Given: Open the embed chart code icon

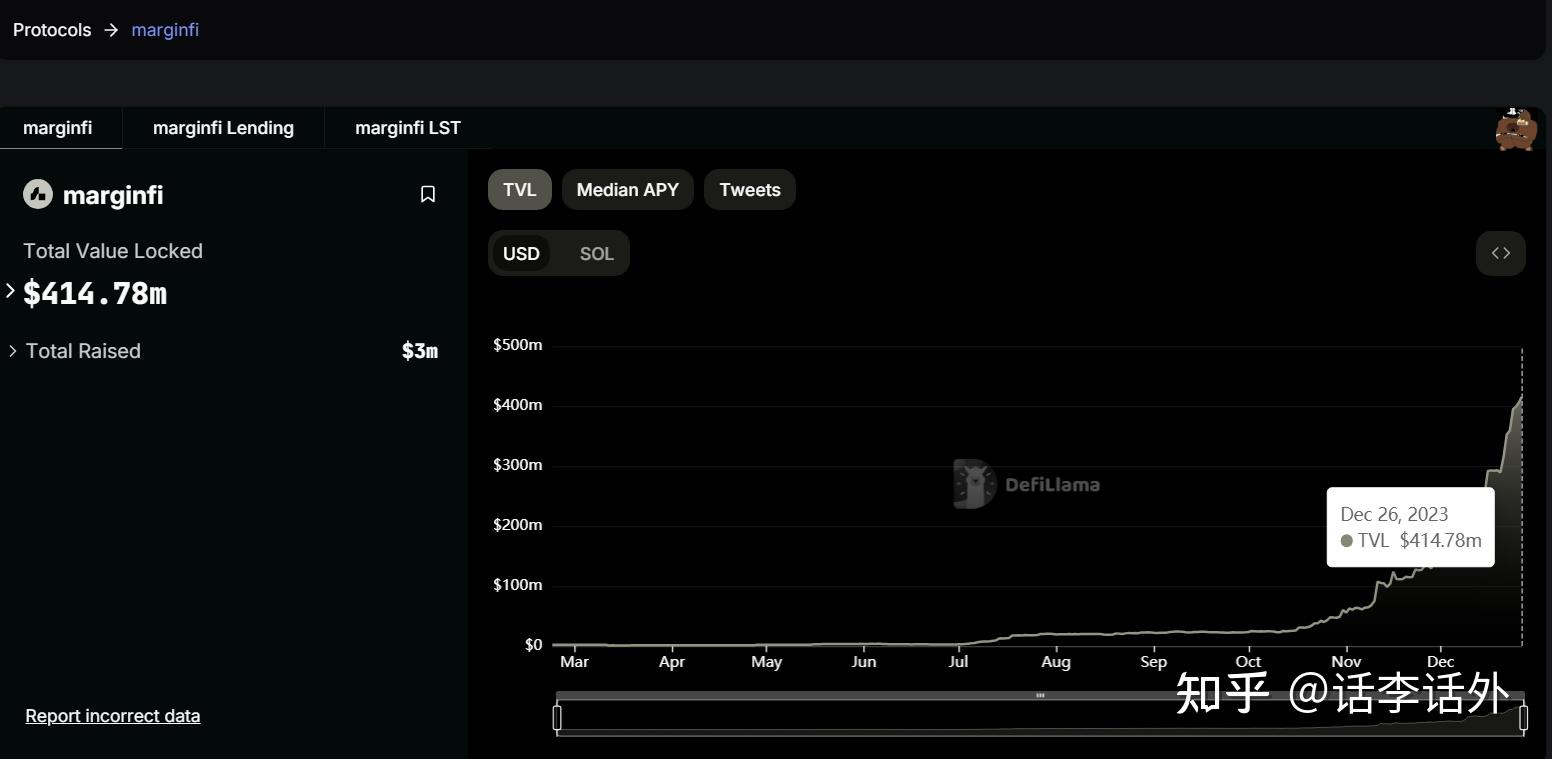Looking at the screenshot, I should [1500, 253].
